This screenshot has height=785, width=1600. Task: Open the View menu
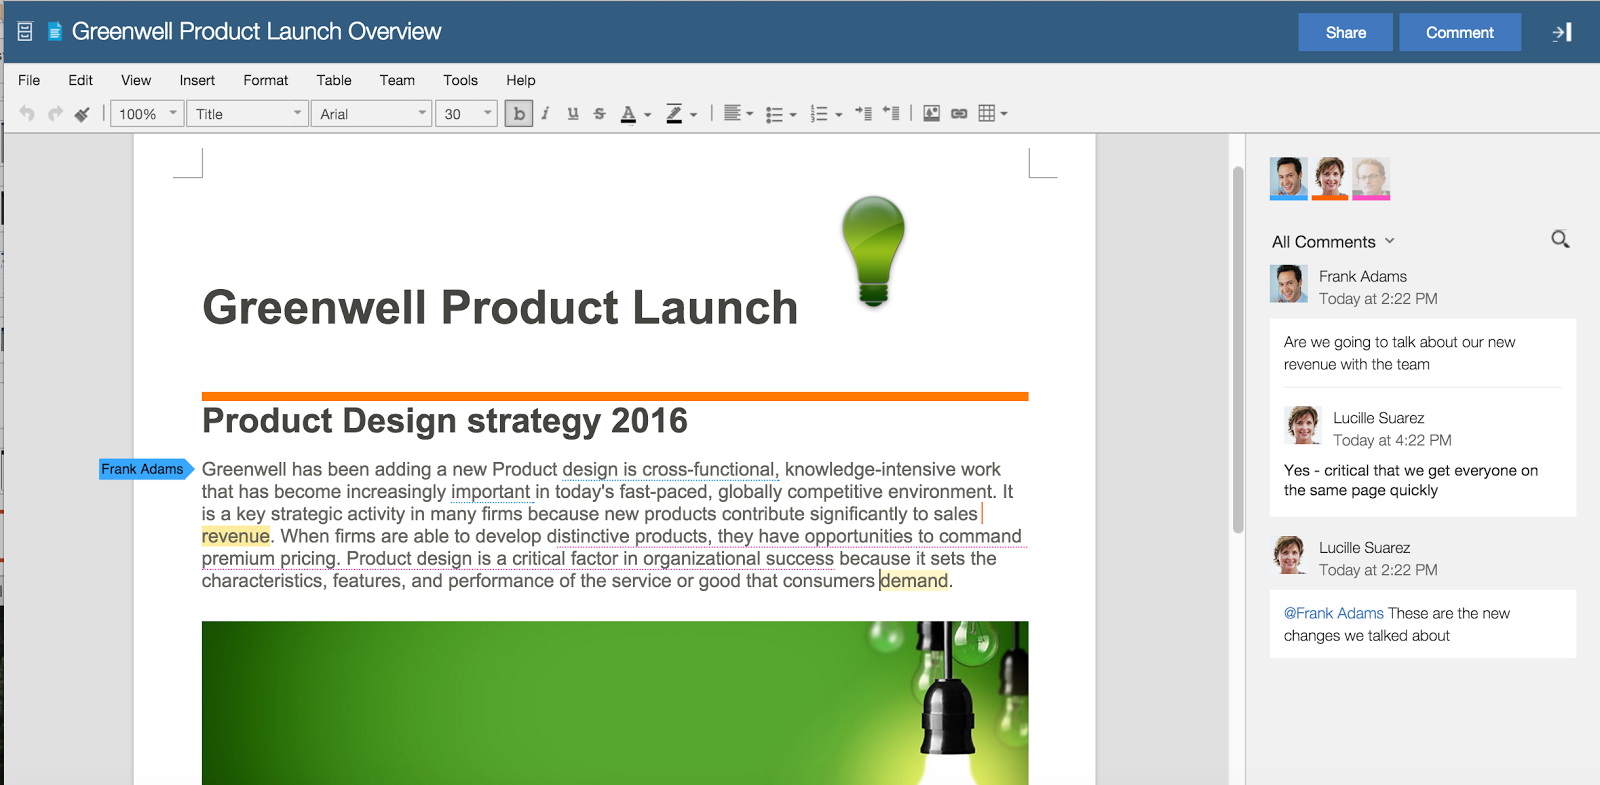[x=136, y=80]
